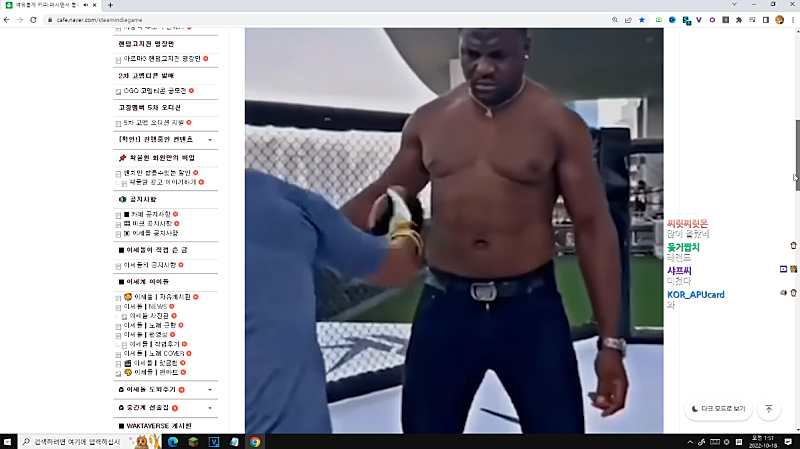Open Chrome's three-dot menu
The height and width of the screenshot is (449, 800).
coord(793,20)
